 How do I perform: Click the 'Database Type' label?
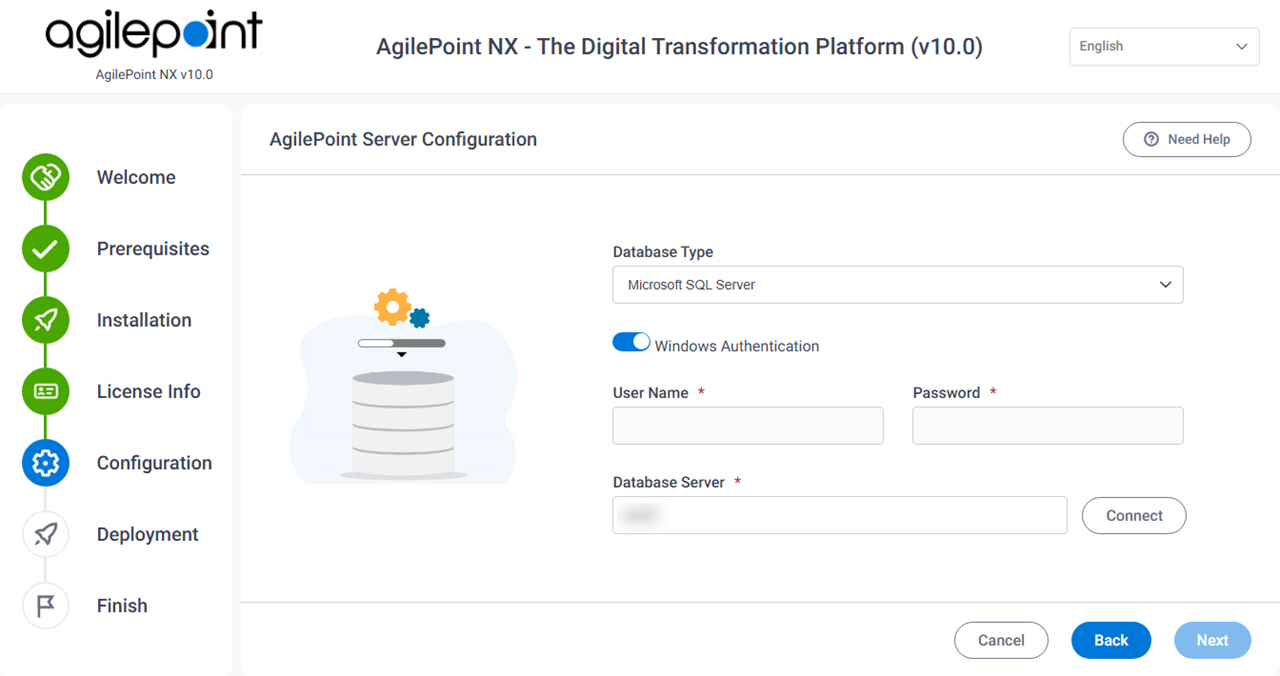(663, 253)
